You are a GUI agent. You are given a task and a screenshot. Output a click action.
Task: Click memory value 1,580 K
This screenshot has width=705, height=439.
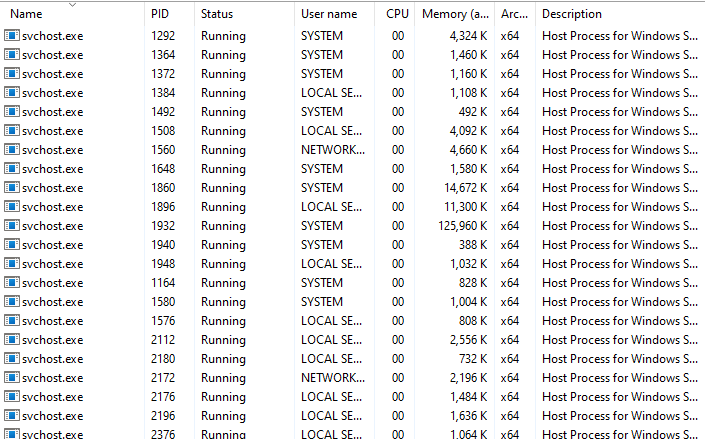(468, 169)
